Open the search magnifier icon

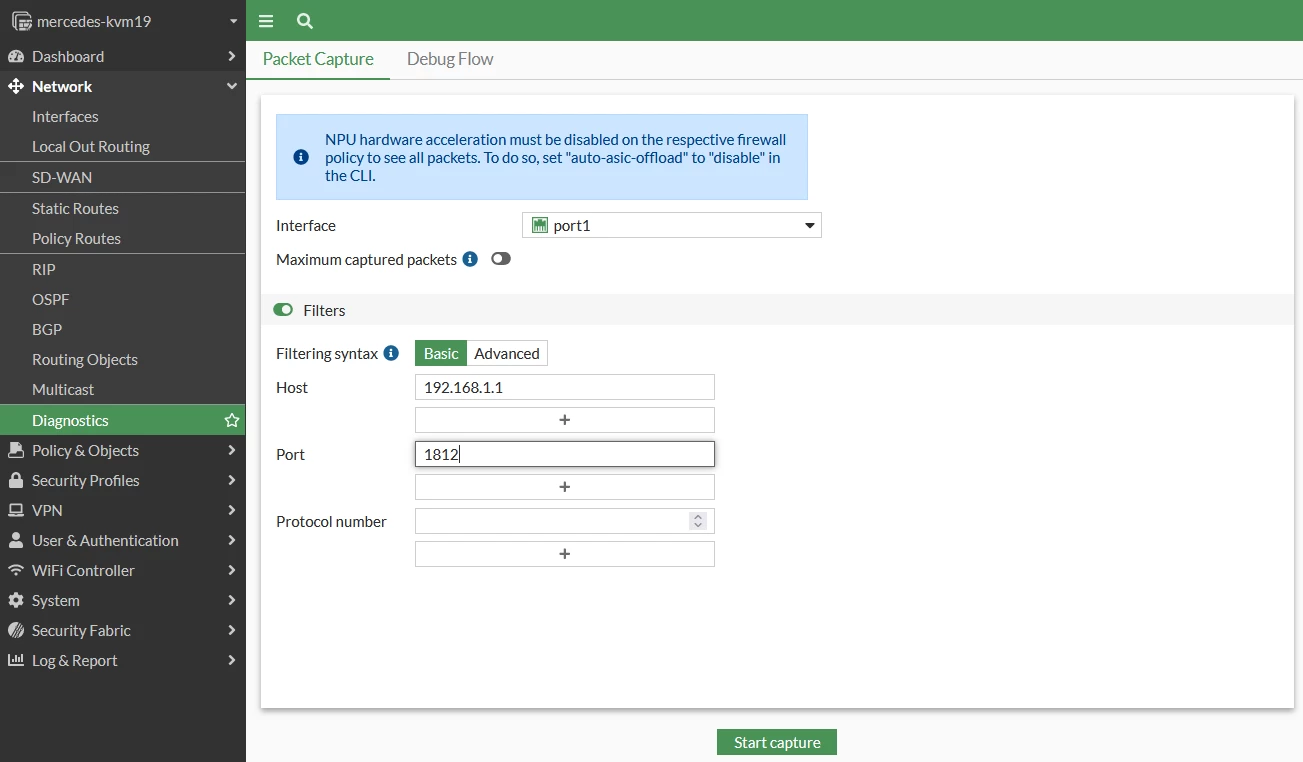point(305,21)
